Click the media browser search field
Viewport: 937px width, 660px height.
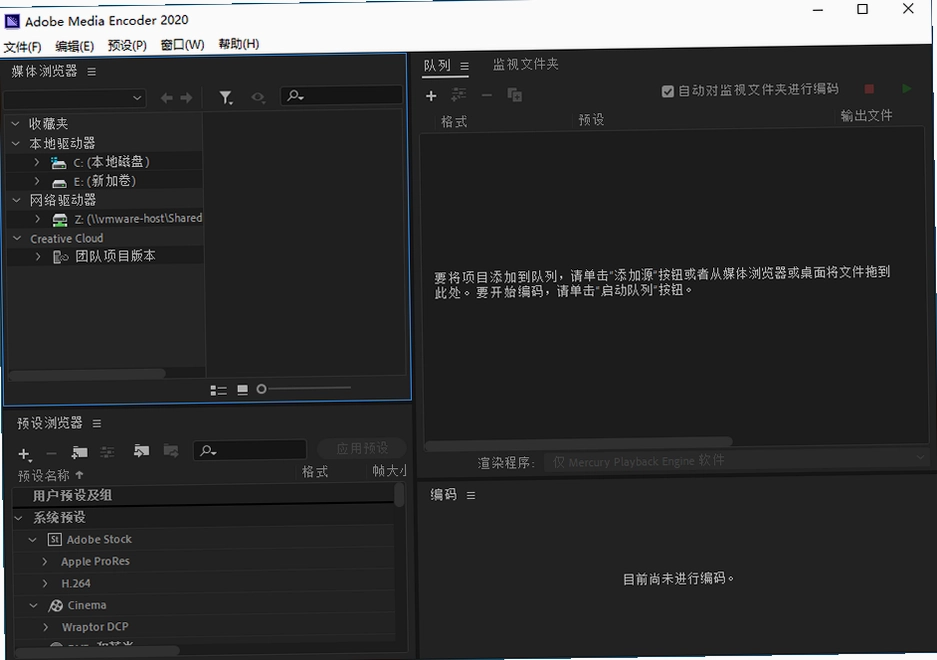point(341,96)
